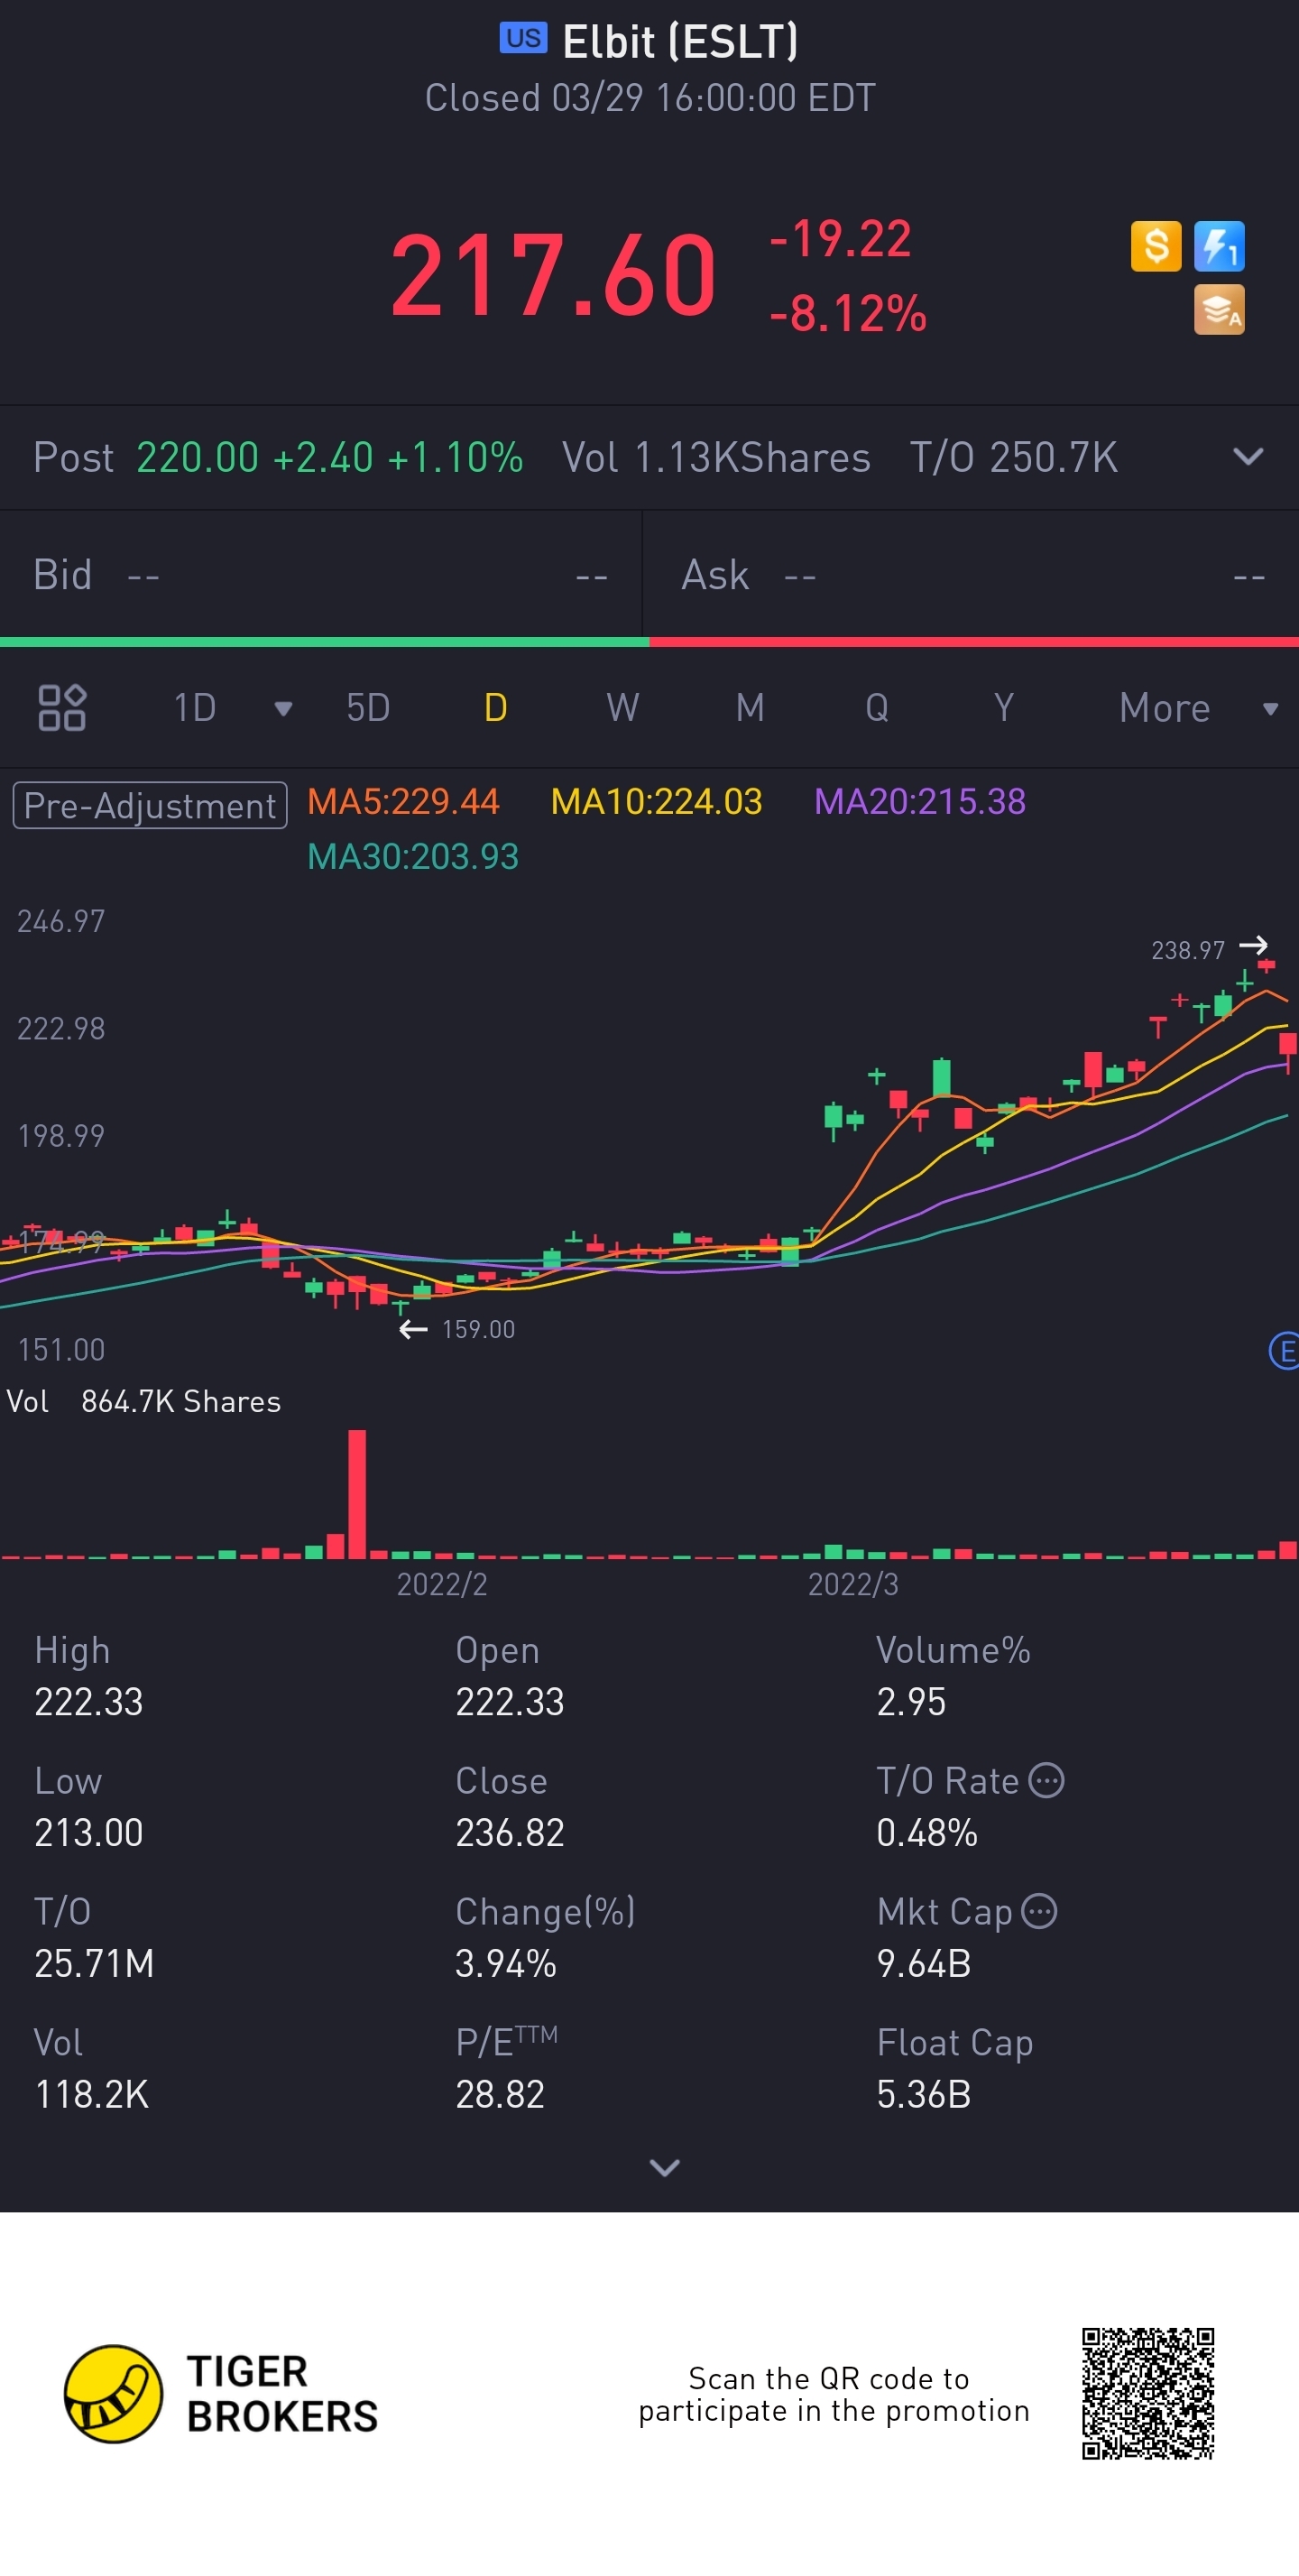Tap the MA30:203.93 indicator label
The height and width of the screenshot is (2576, 1299).
click(413, 857)
